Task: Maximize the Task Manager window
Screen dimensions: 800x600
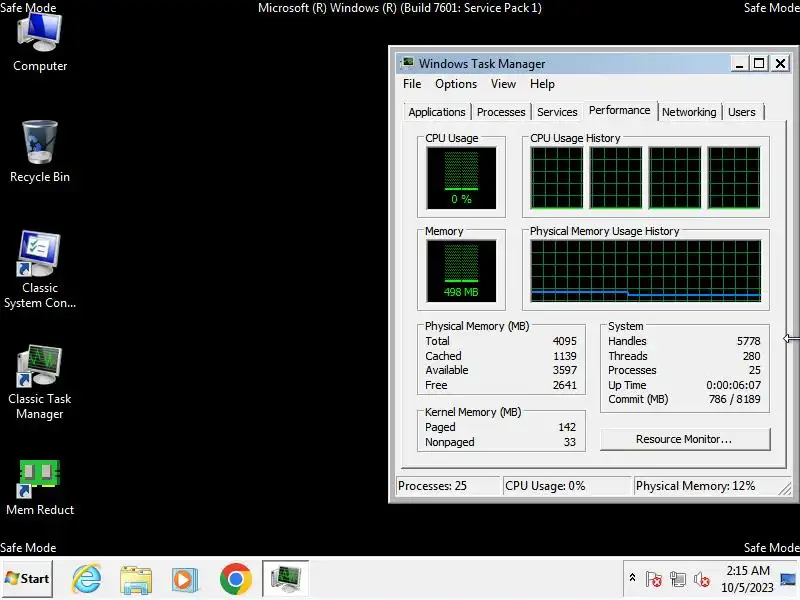Action: [759, 63]
